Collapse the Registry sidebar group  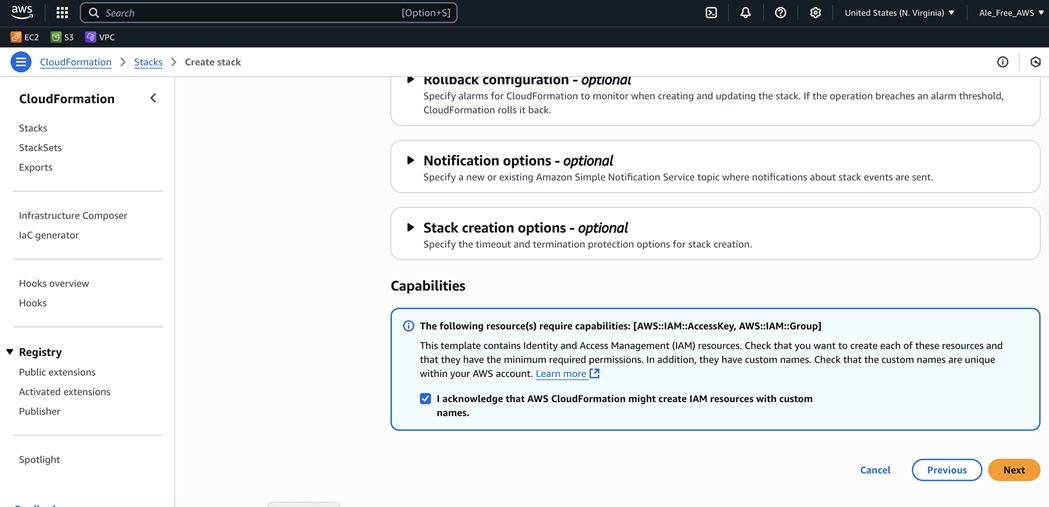click(x=9, y=352)
